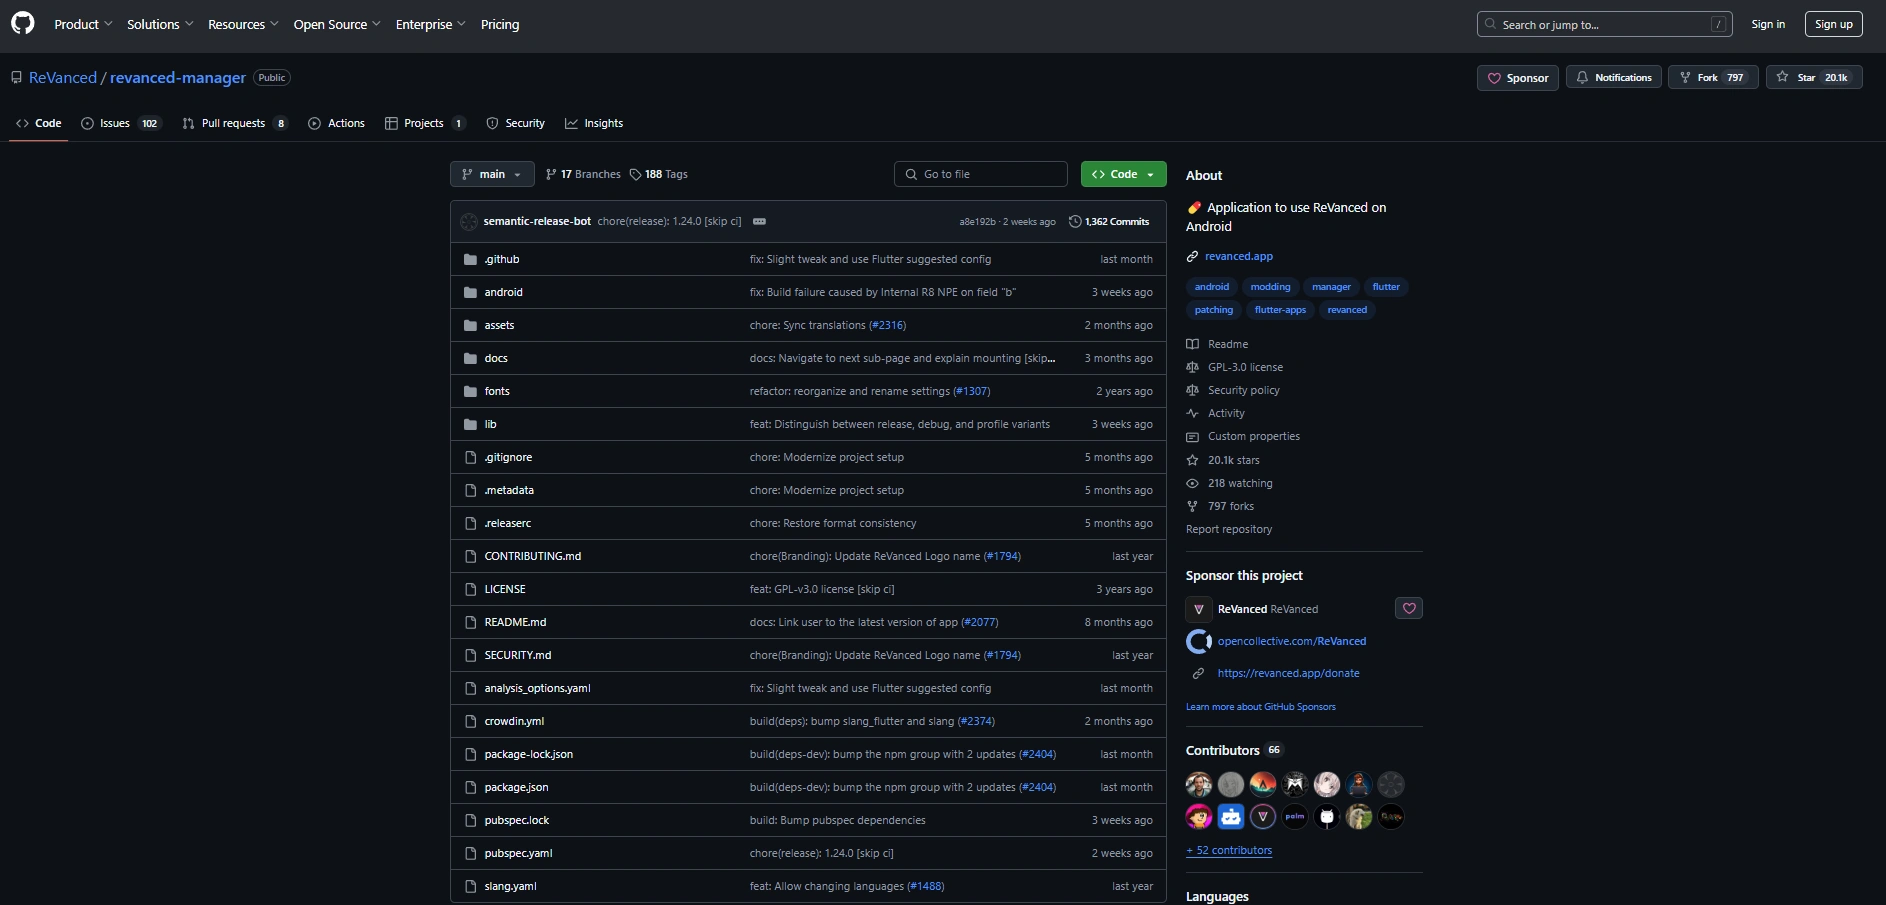The image size is (1886, 905).
Task: Open the main branch dropdown
Action: tap(492, 174)
